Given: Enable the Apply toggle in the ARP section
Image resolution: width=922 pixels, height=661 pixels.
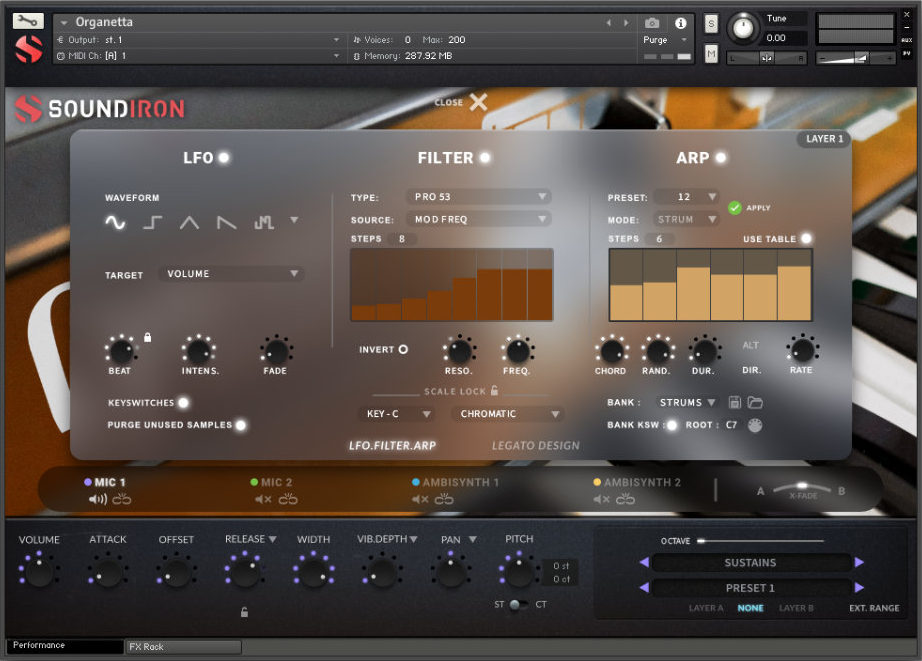Looking at the screenshot, I should (736, 208).
